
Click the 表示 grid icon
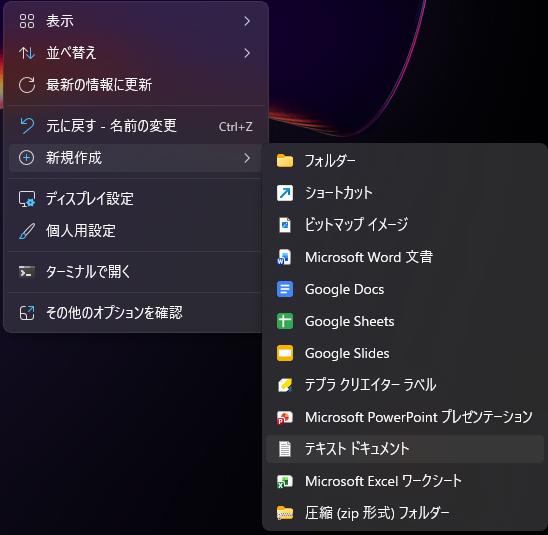(27, 21)
